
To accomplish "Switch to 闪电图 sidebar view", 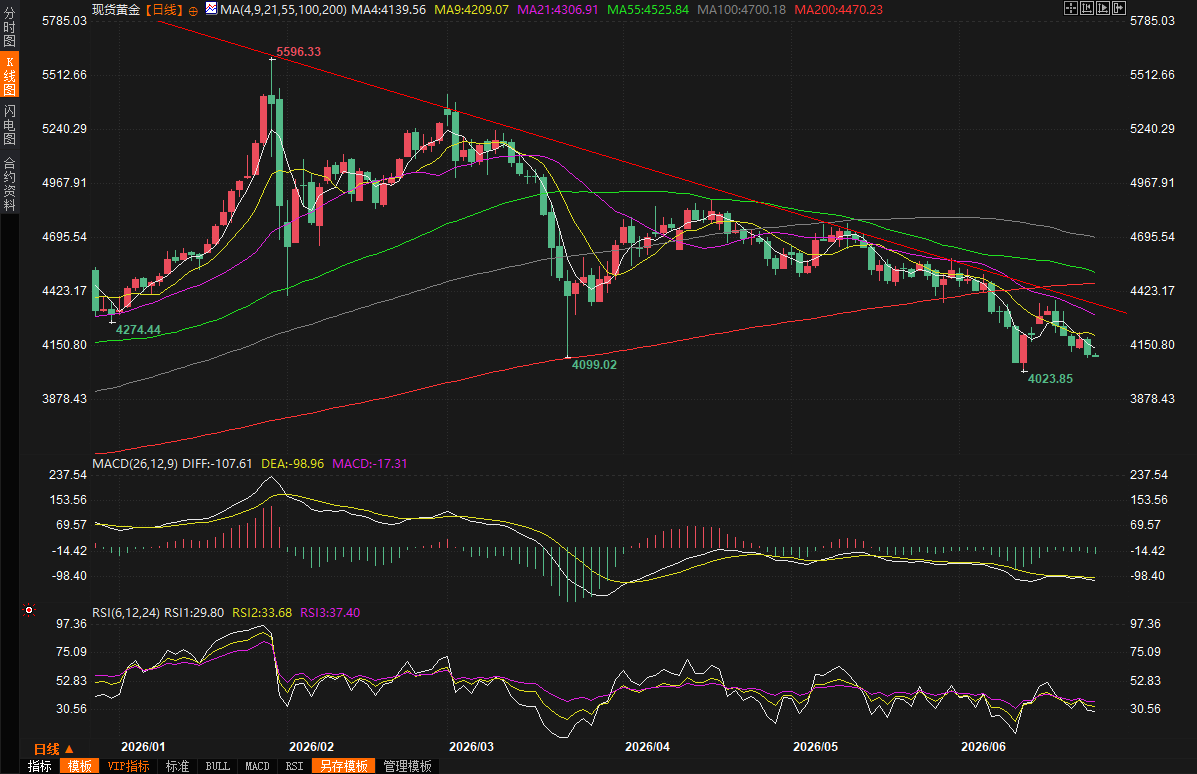I will tap(9, 124).
